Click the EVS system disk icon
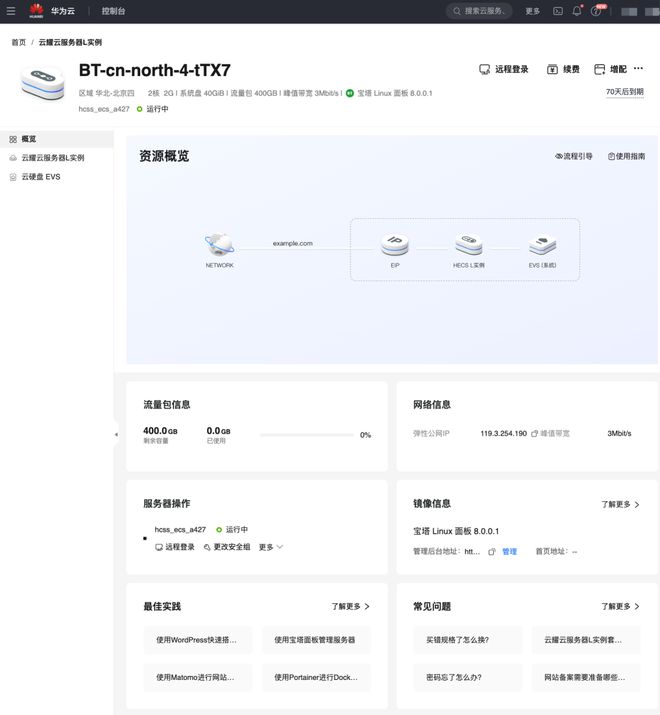This screenshot has height=715, width=660. 542,244
